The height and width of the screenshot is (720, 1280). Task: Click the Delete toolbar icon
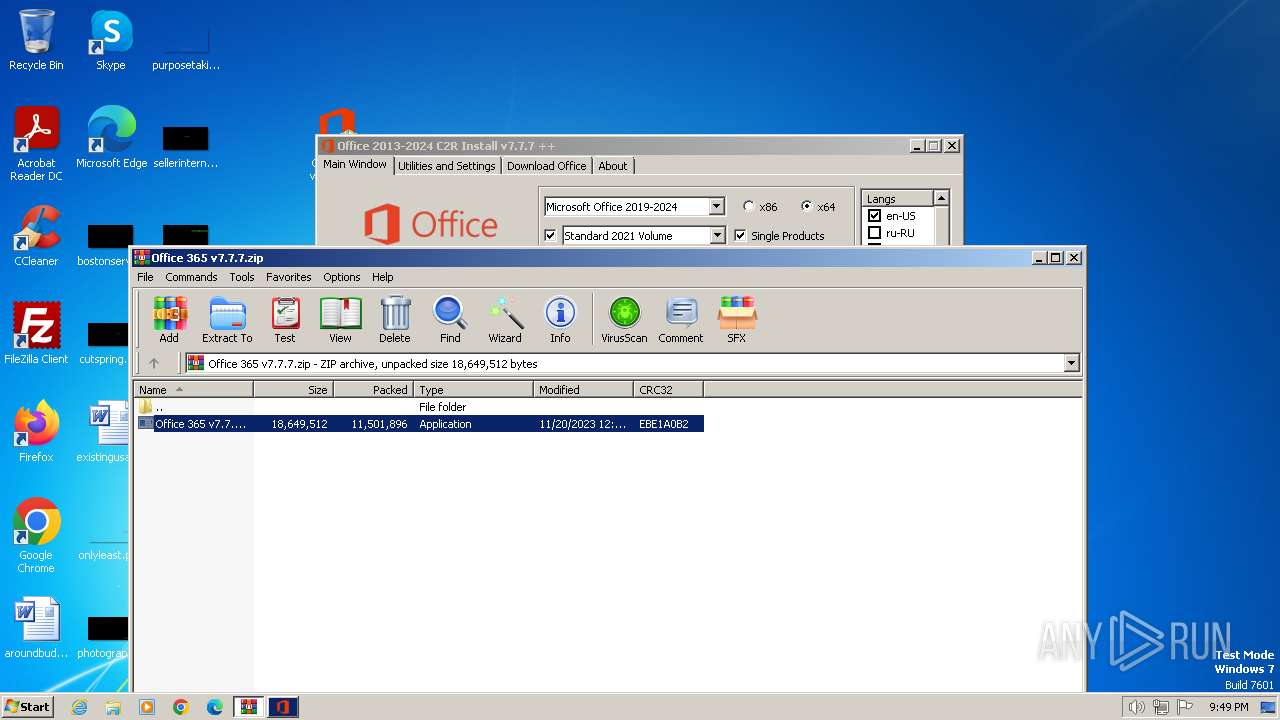(x=395, y=320)
